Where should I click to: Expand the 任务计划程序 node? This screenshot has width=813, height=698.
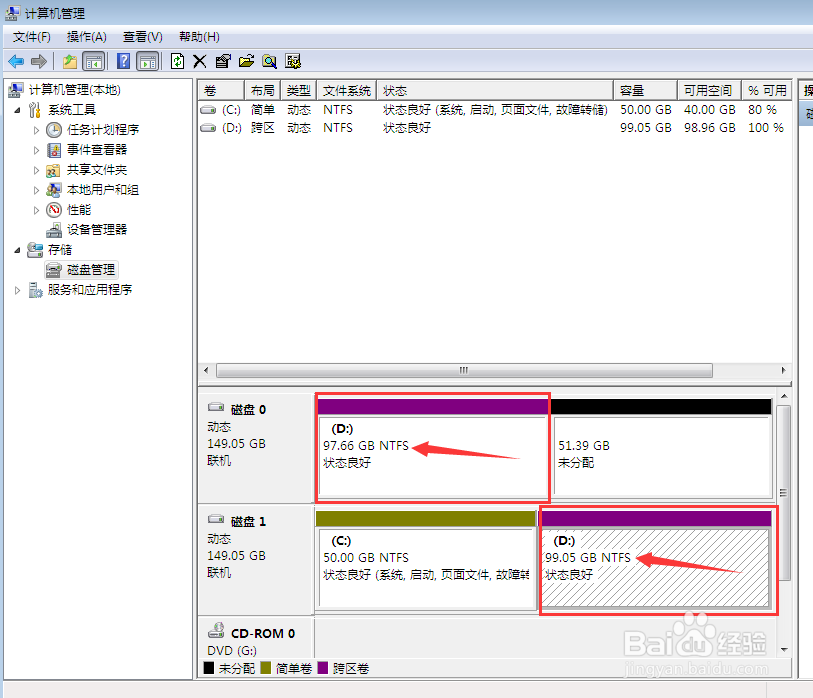pos(36,130)
